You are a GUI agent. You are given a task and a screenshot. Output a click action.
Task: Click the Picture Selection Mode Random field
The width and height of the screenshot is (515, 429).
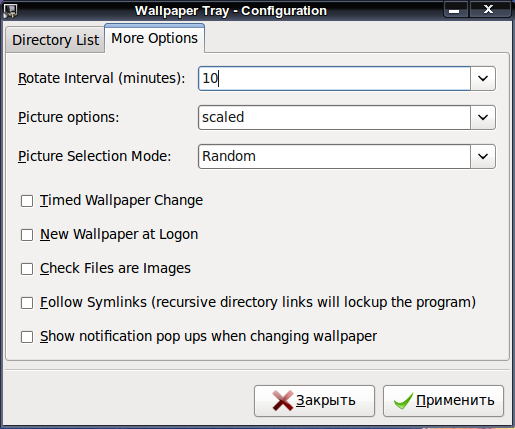[x=334, y=156]
